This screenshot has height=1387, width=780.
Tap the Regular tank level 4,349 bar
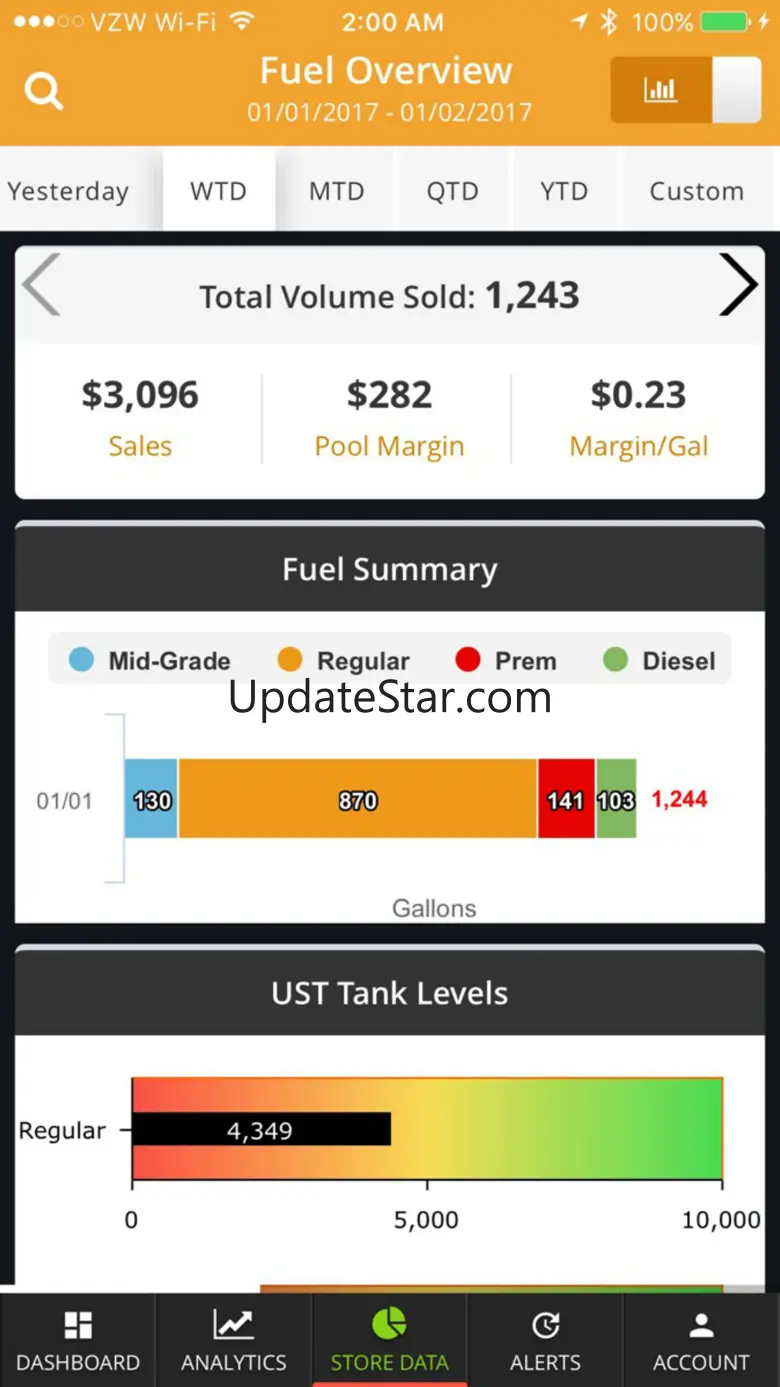pyautogui.click(x=260, y=1130)
